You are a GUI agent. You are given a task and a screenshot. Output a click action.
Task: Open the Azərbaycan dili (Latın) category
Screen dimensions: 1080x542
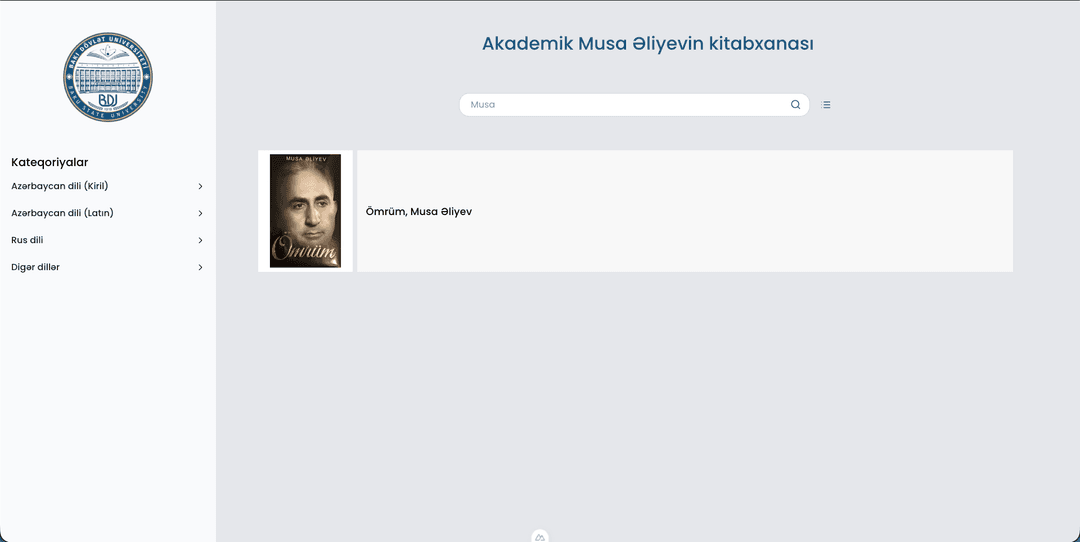click(63, 213)
